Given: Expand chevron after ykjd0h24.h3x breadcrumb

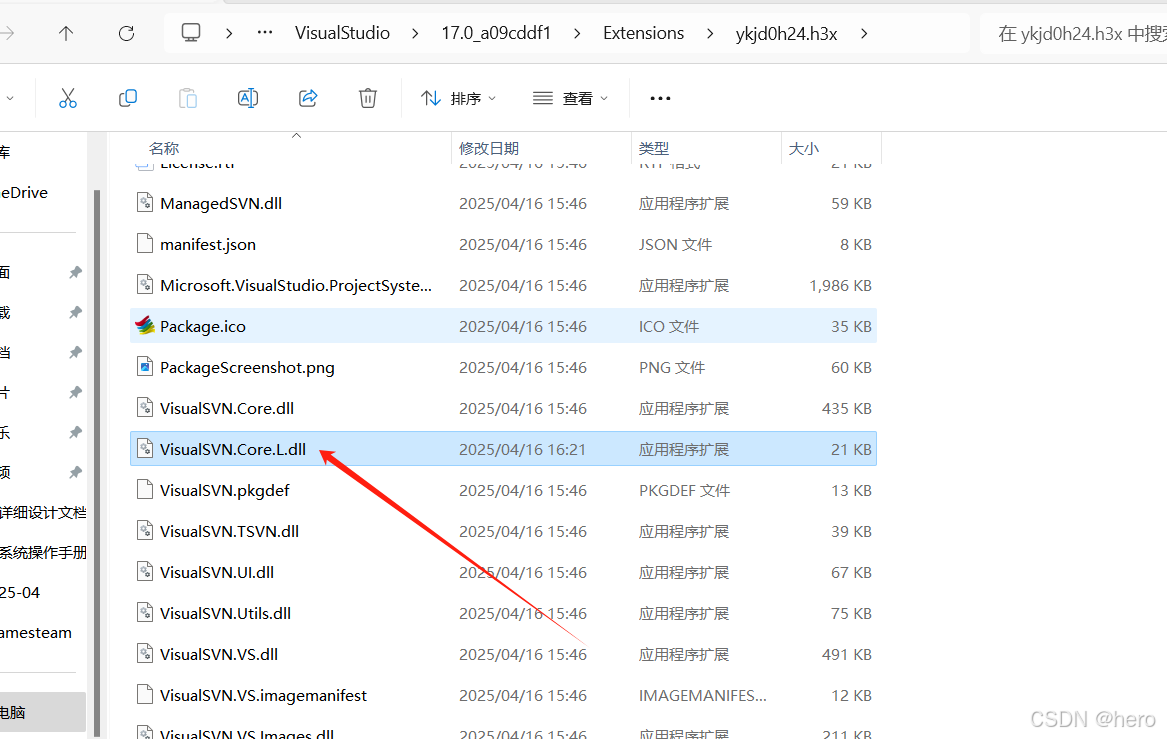Looking at the screenshot, I should point(863,33).
